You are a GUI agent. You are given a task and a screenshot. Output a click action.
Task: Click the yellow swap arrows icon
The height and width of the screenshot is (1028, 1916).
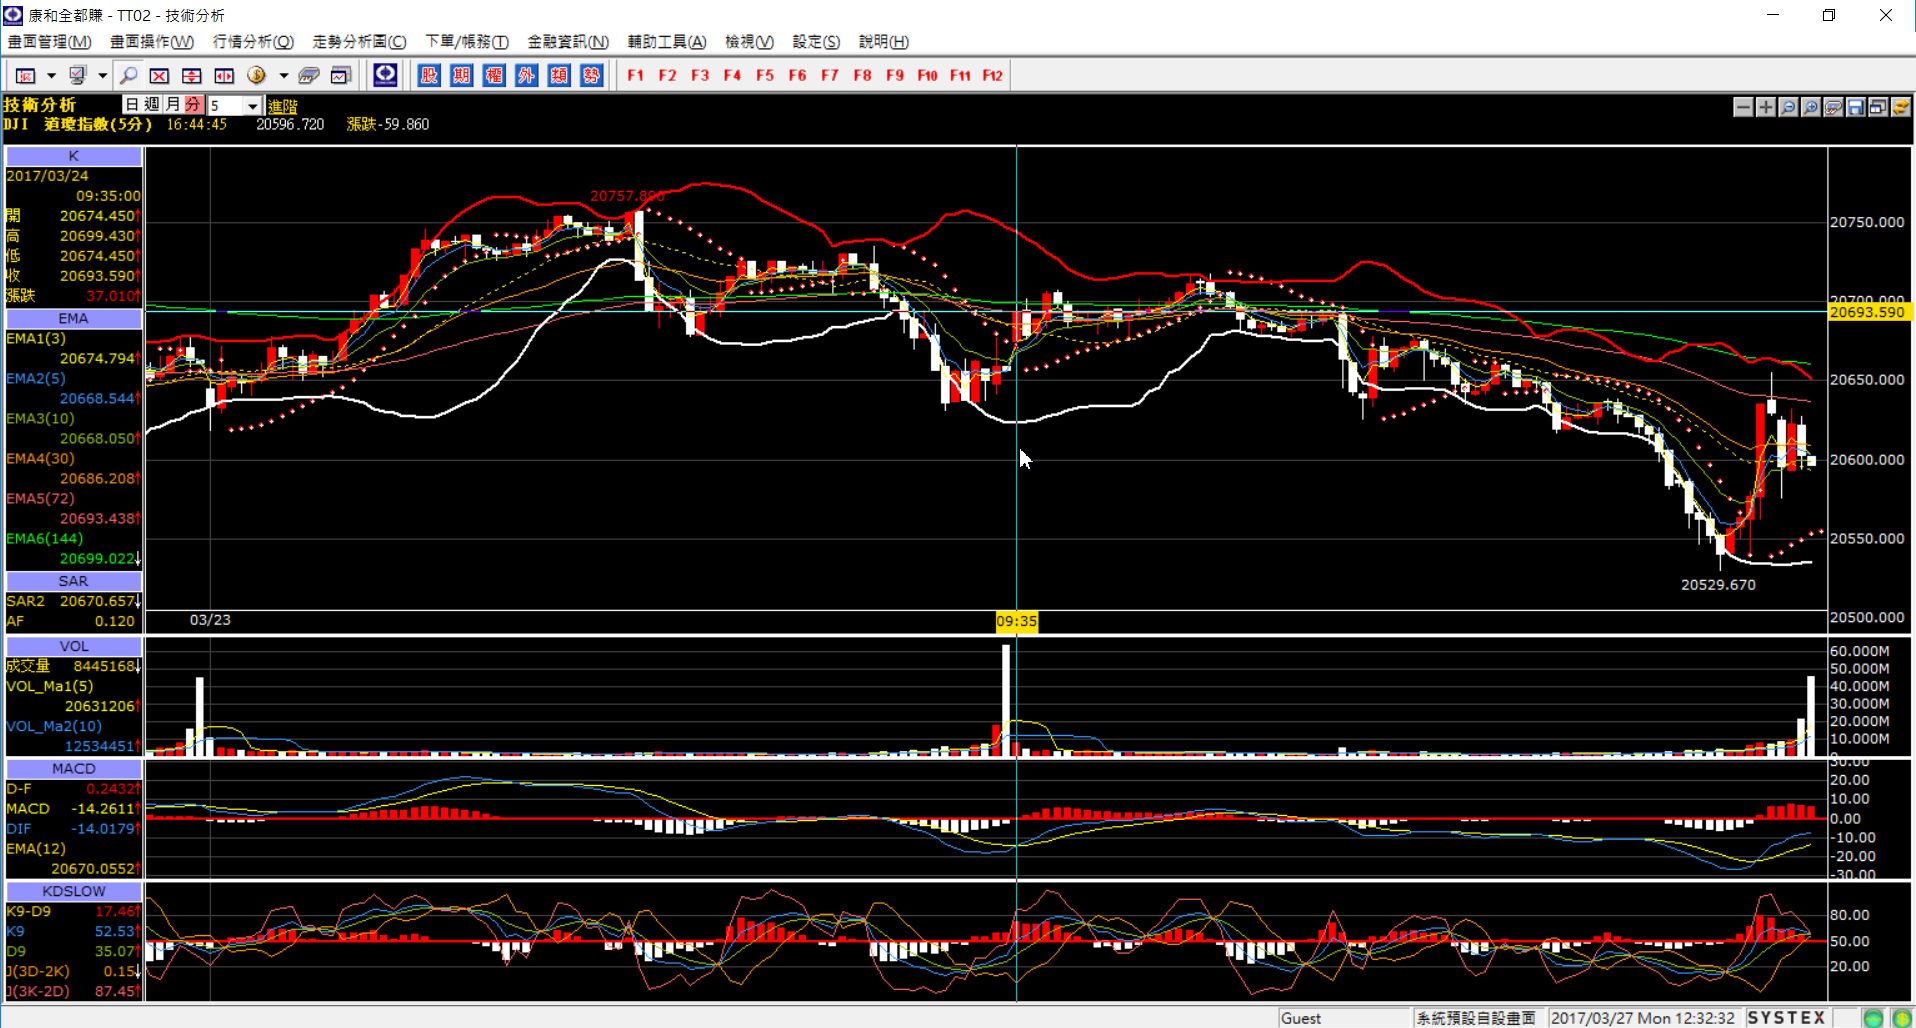point(1901,107)
